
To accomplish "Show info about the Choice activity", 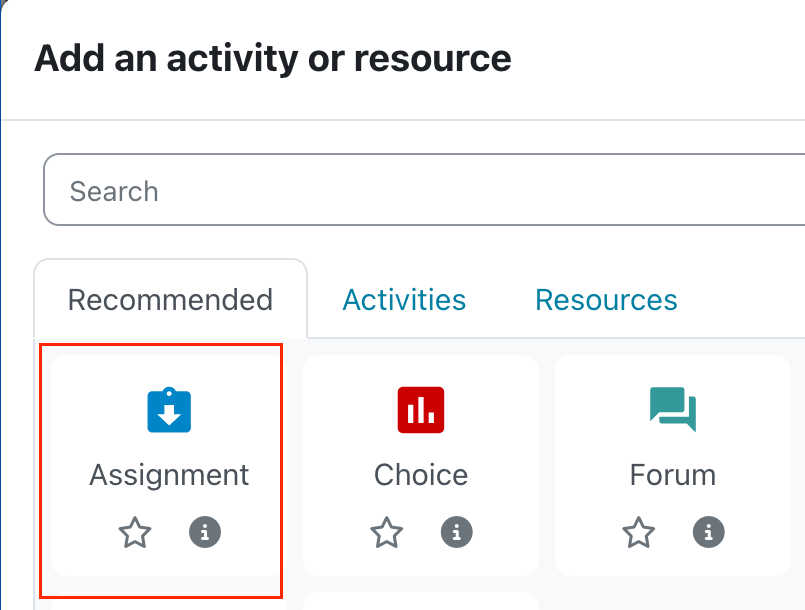I will click(457, 533).
